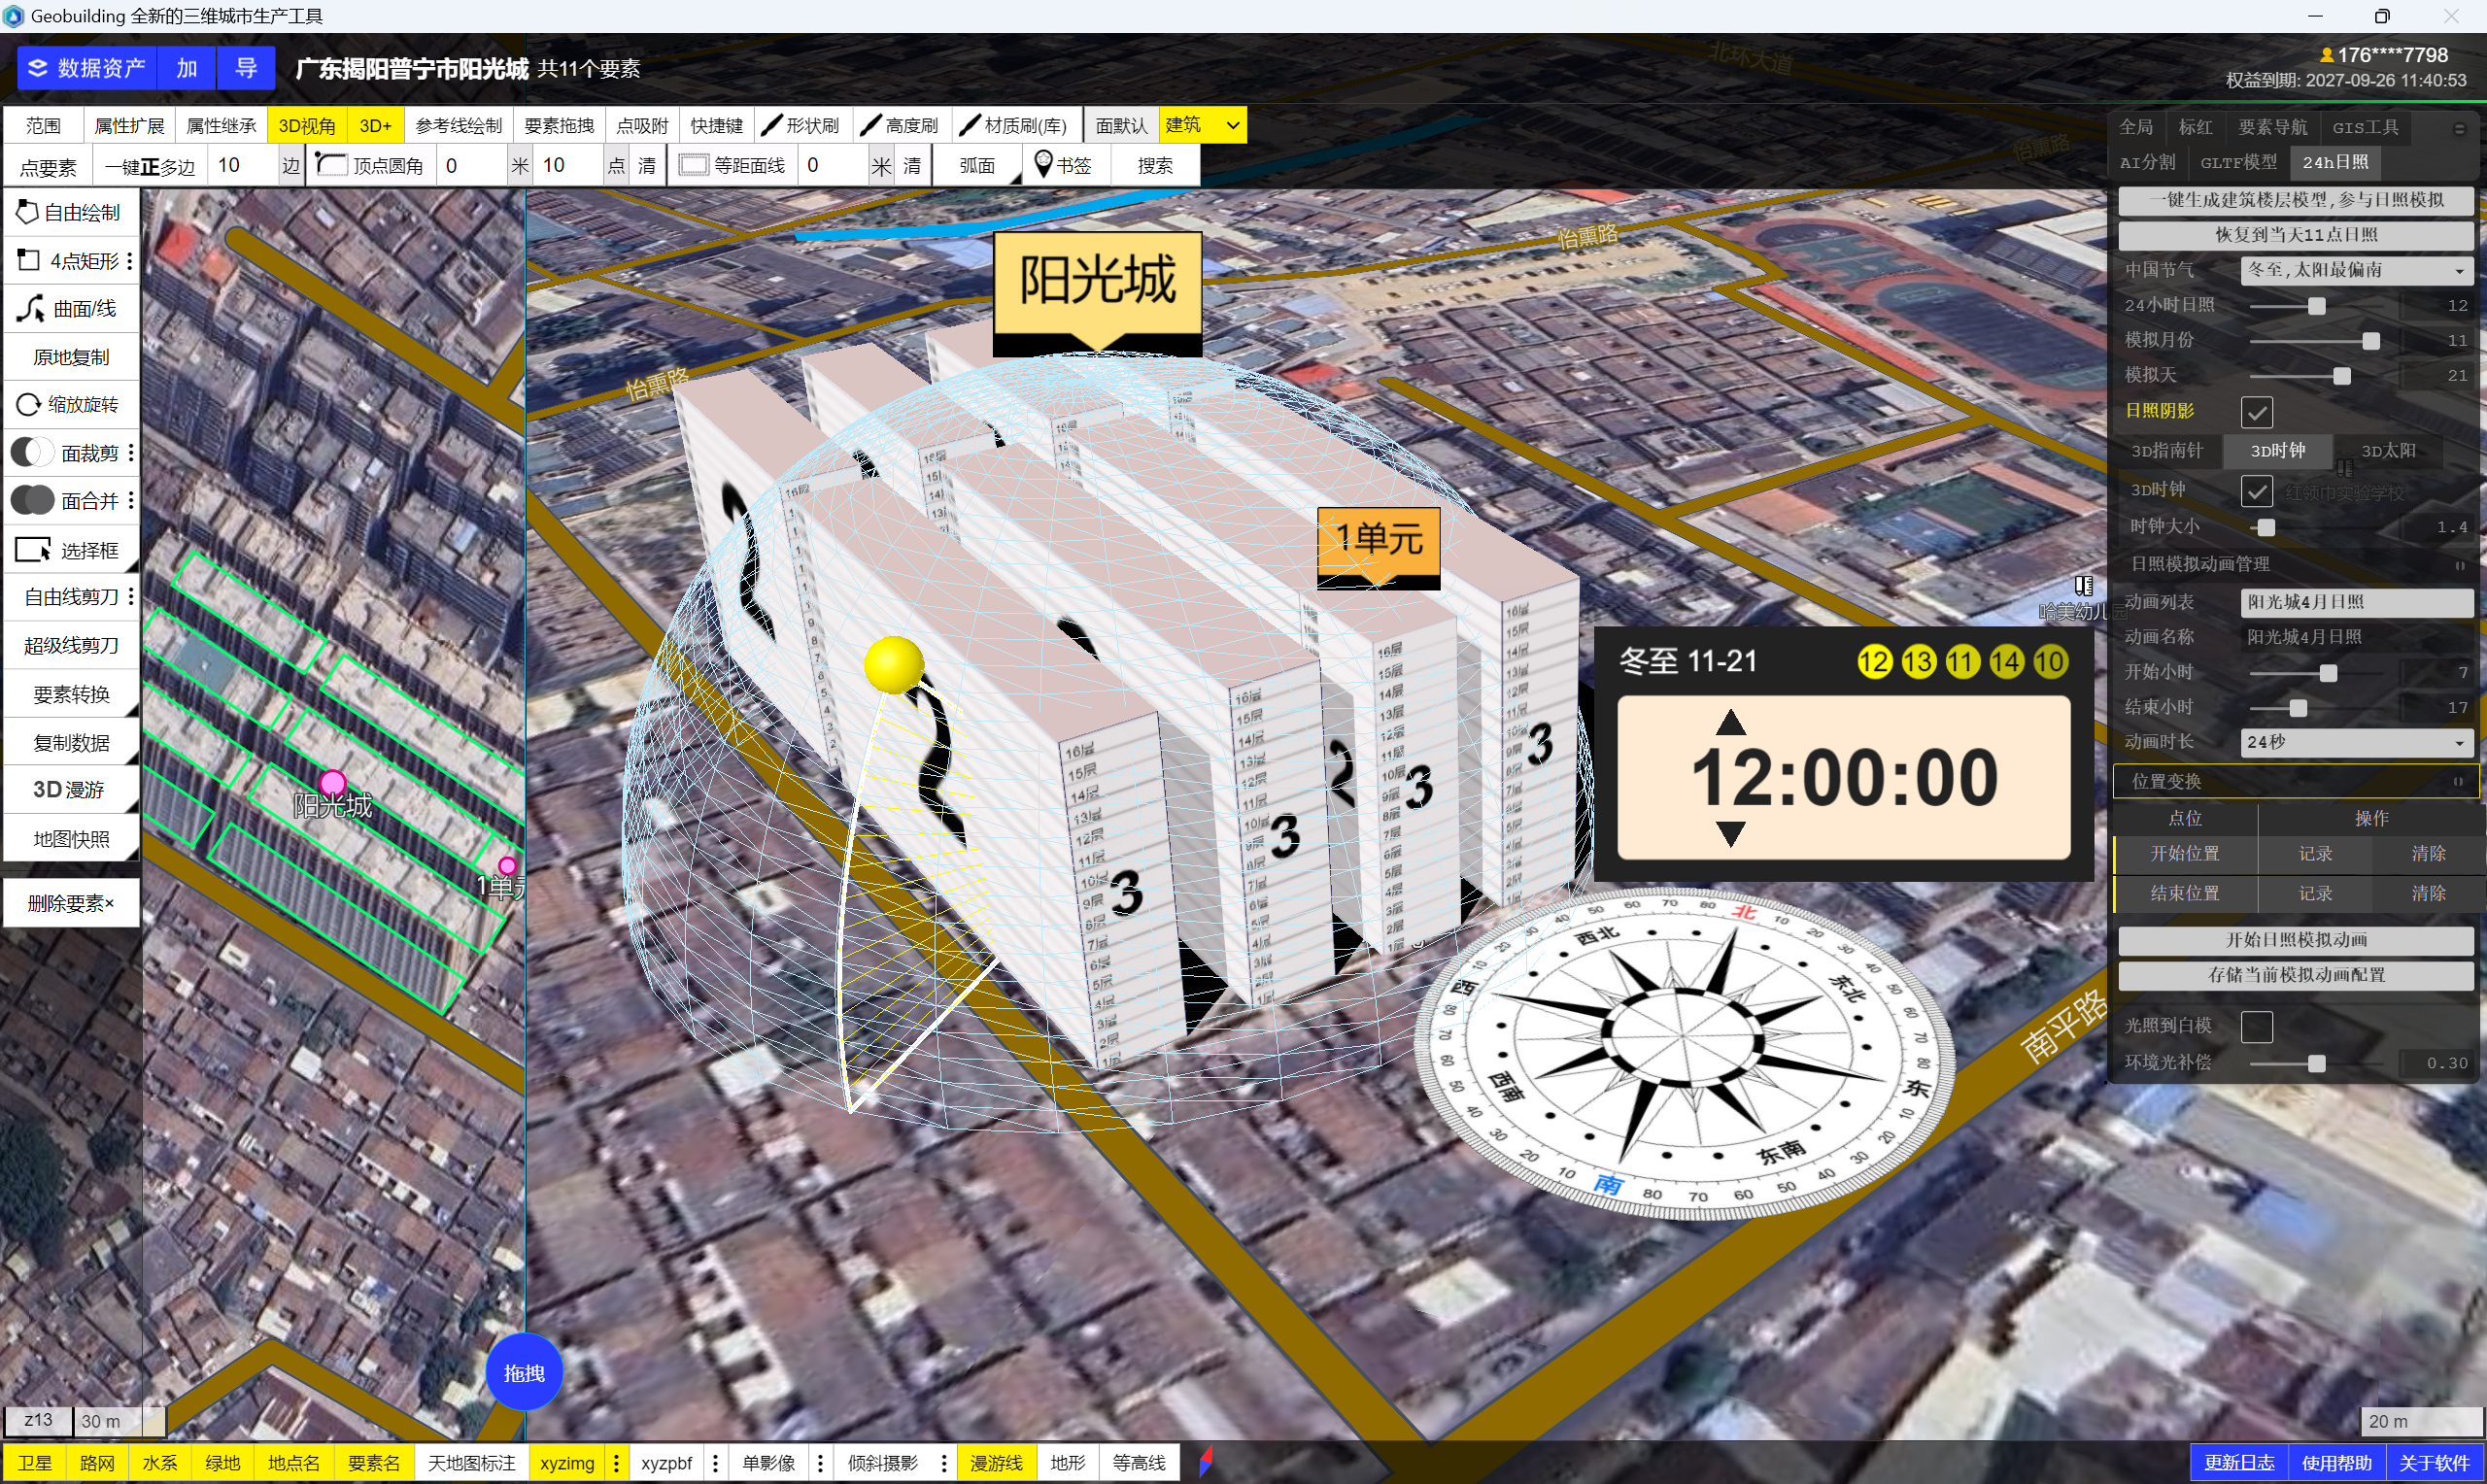Click the selection box tool icon
The image size is (2487, 1484).
click(32, 550)
